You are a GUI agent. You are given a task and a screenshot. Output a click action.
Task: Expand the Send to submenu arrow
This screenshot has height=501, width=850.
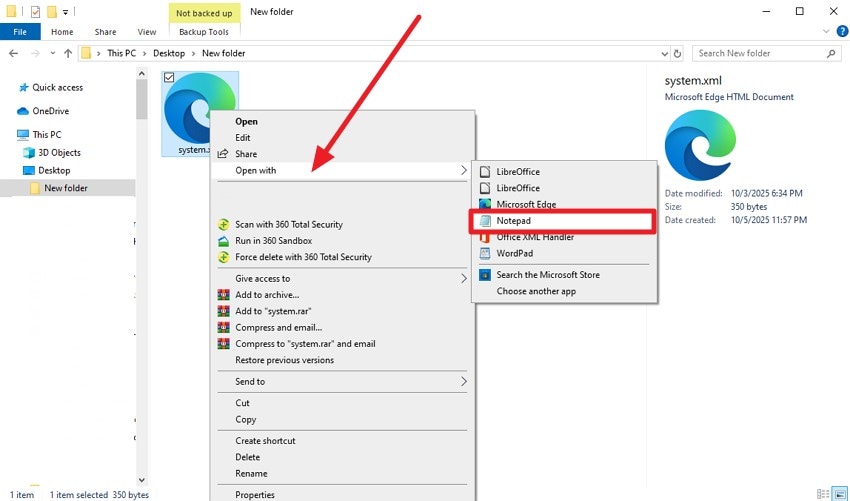[463, 382]
